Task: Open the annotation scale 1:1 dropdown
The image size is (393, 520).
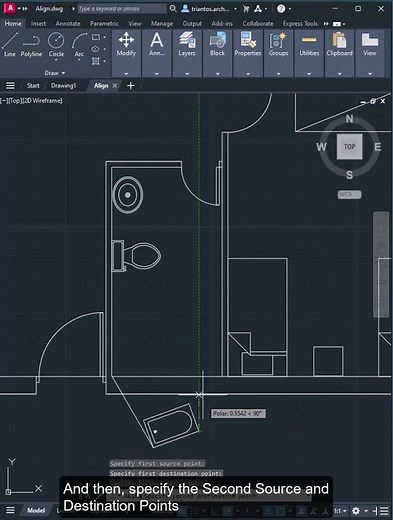Action: point(340,511)
